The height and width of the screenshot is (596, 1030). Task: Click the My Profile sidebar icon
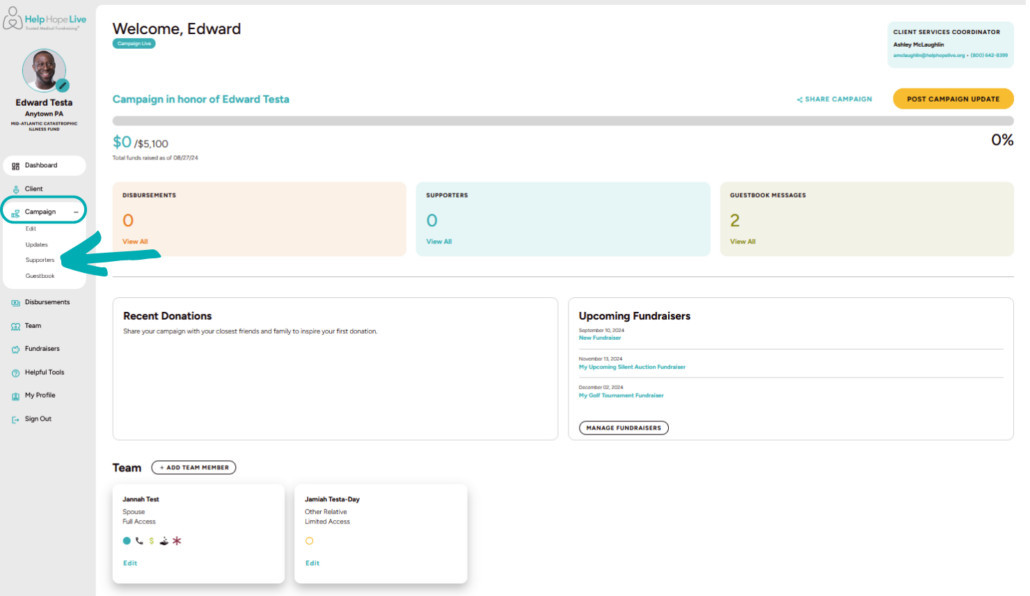pyautogui.click(x=15, y=396)
